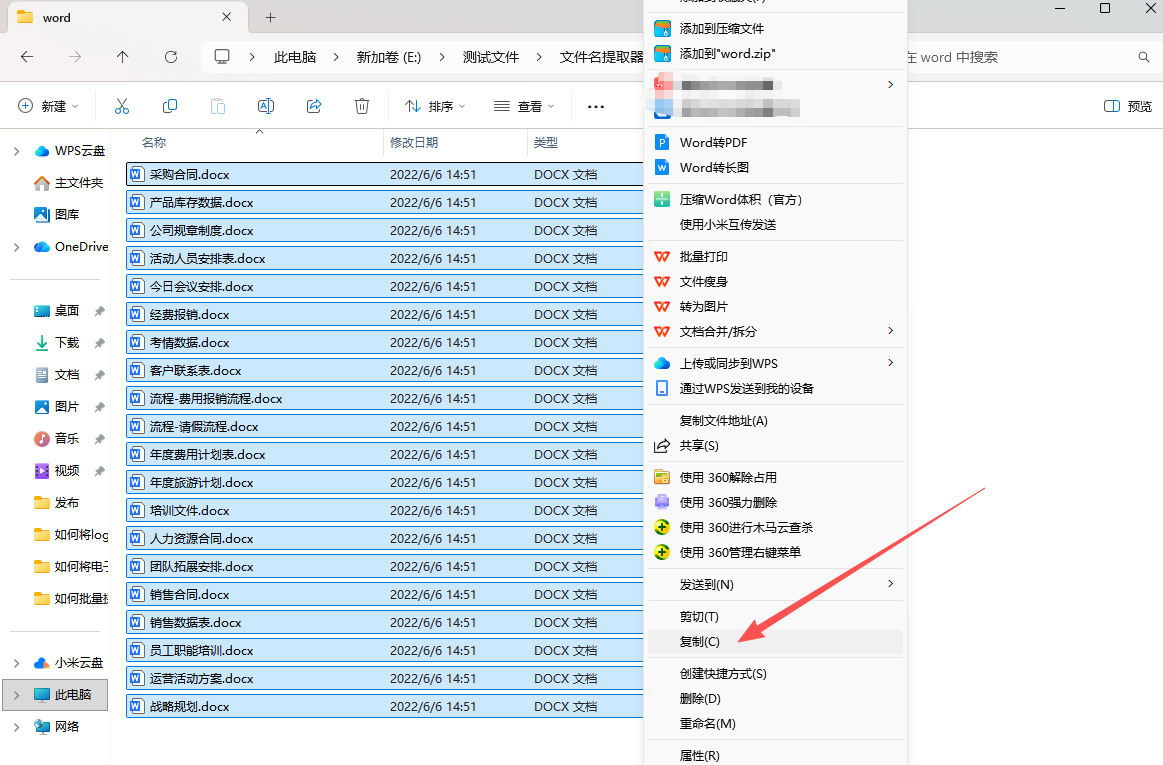1163x765 pixels.
Task: Open the 查看 view dropdown
Action: tap(524, 106)
